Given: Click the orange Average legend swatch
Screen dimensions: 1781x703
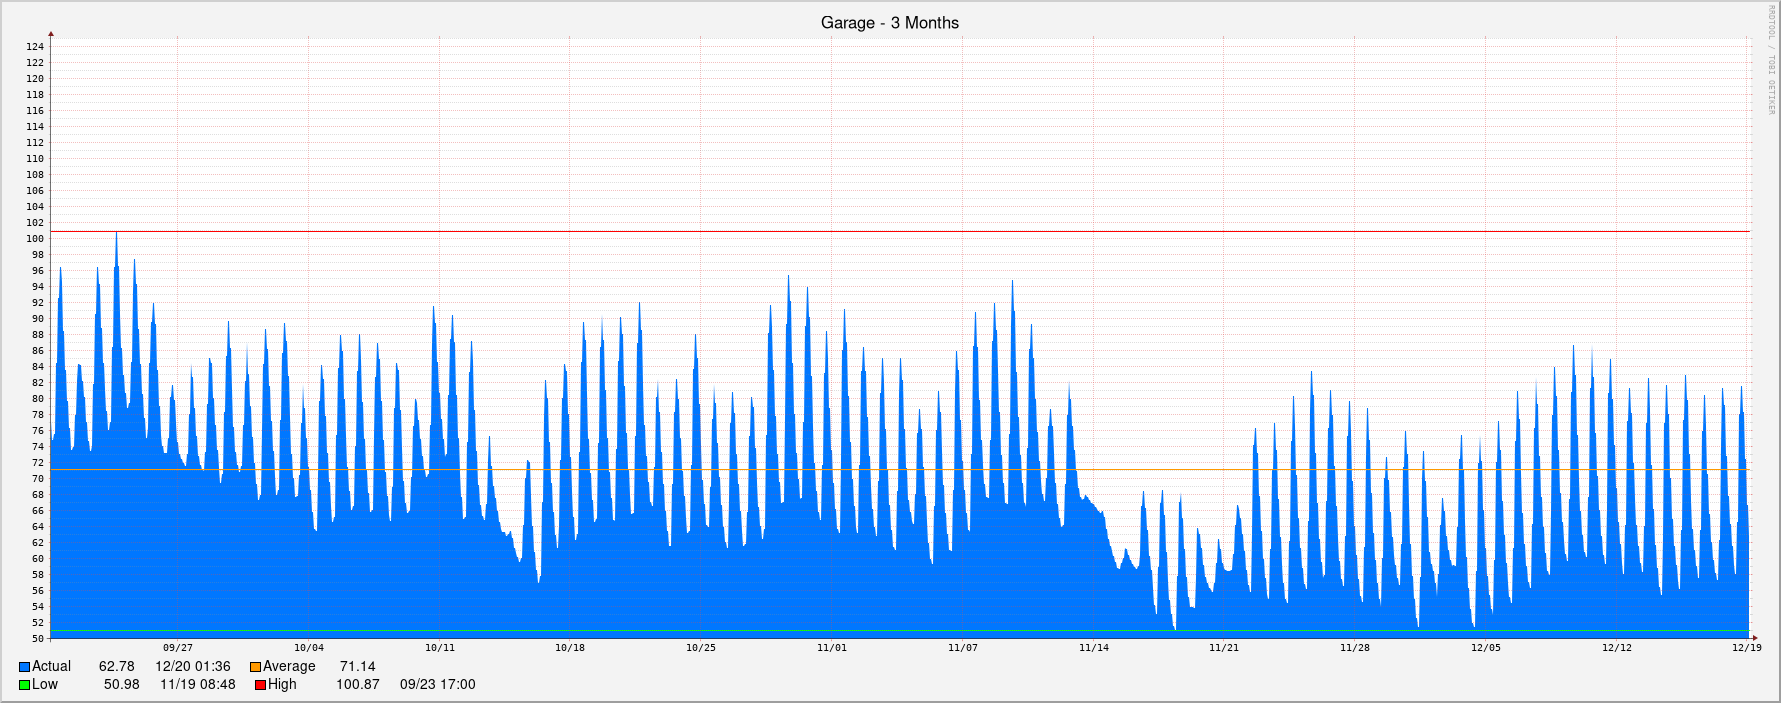Looking at the screenshot, I should (255, 667).
